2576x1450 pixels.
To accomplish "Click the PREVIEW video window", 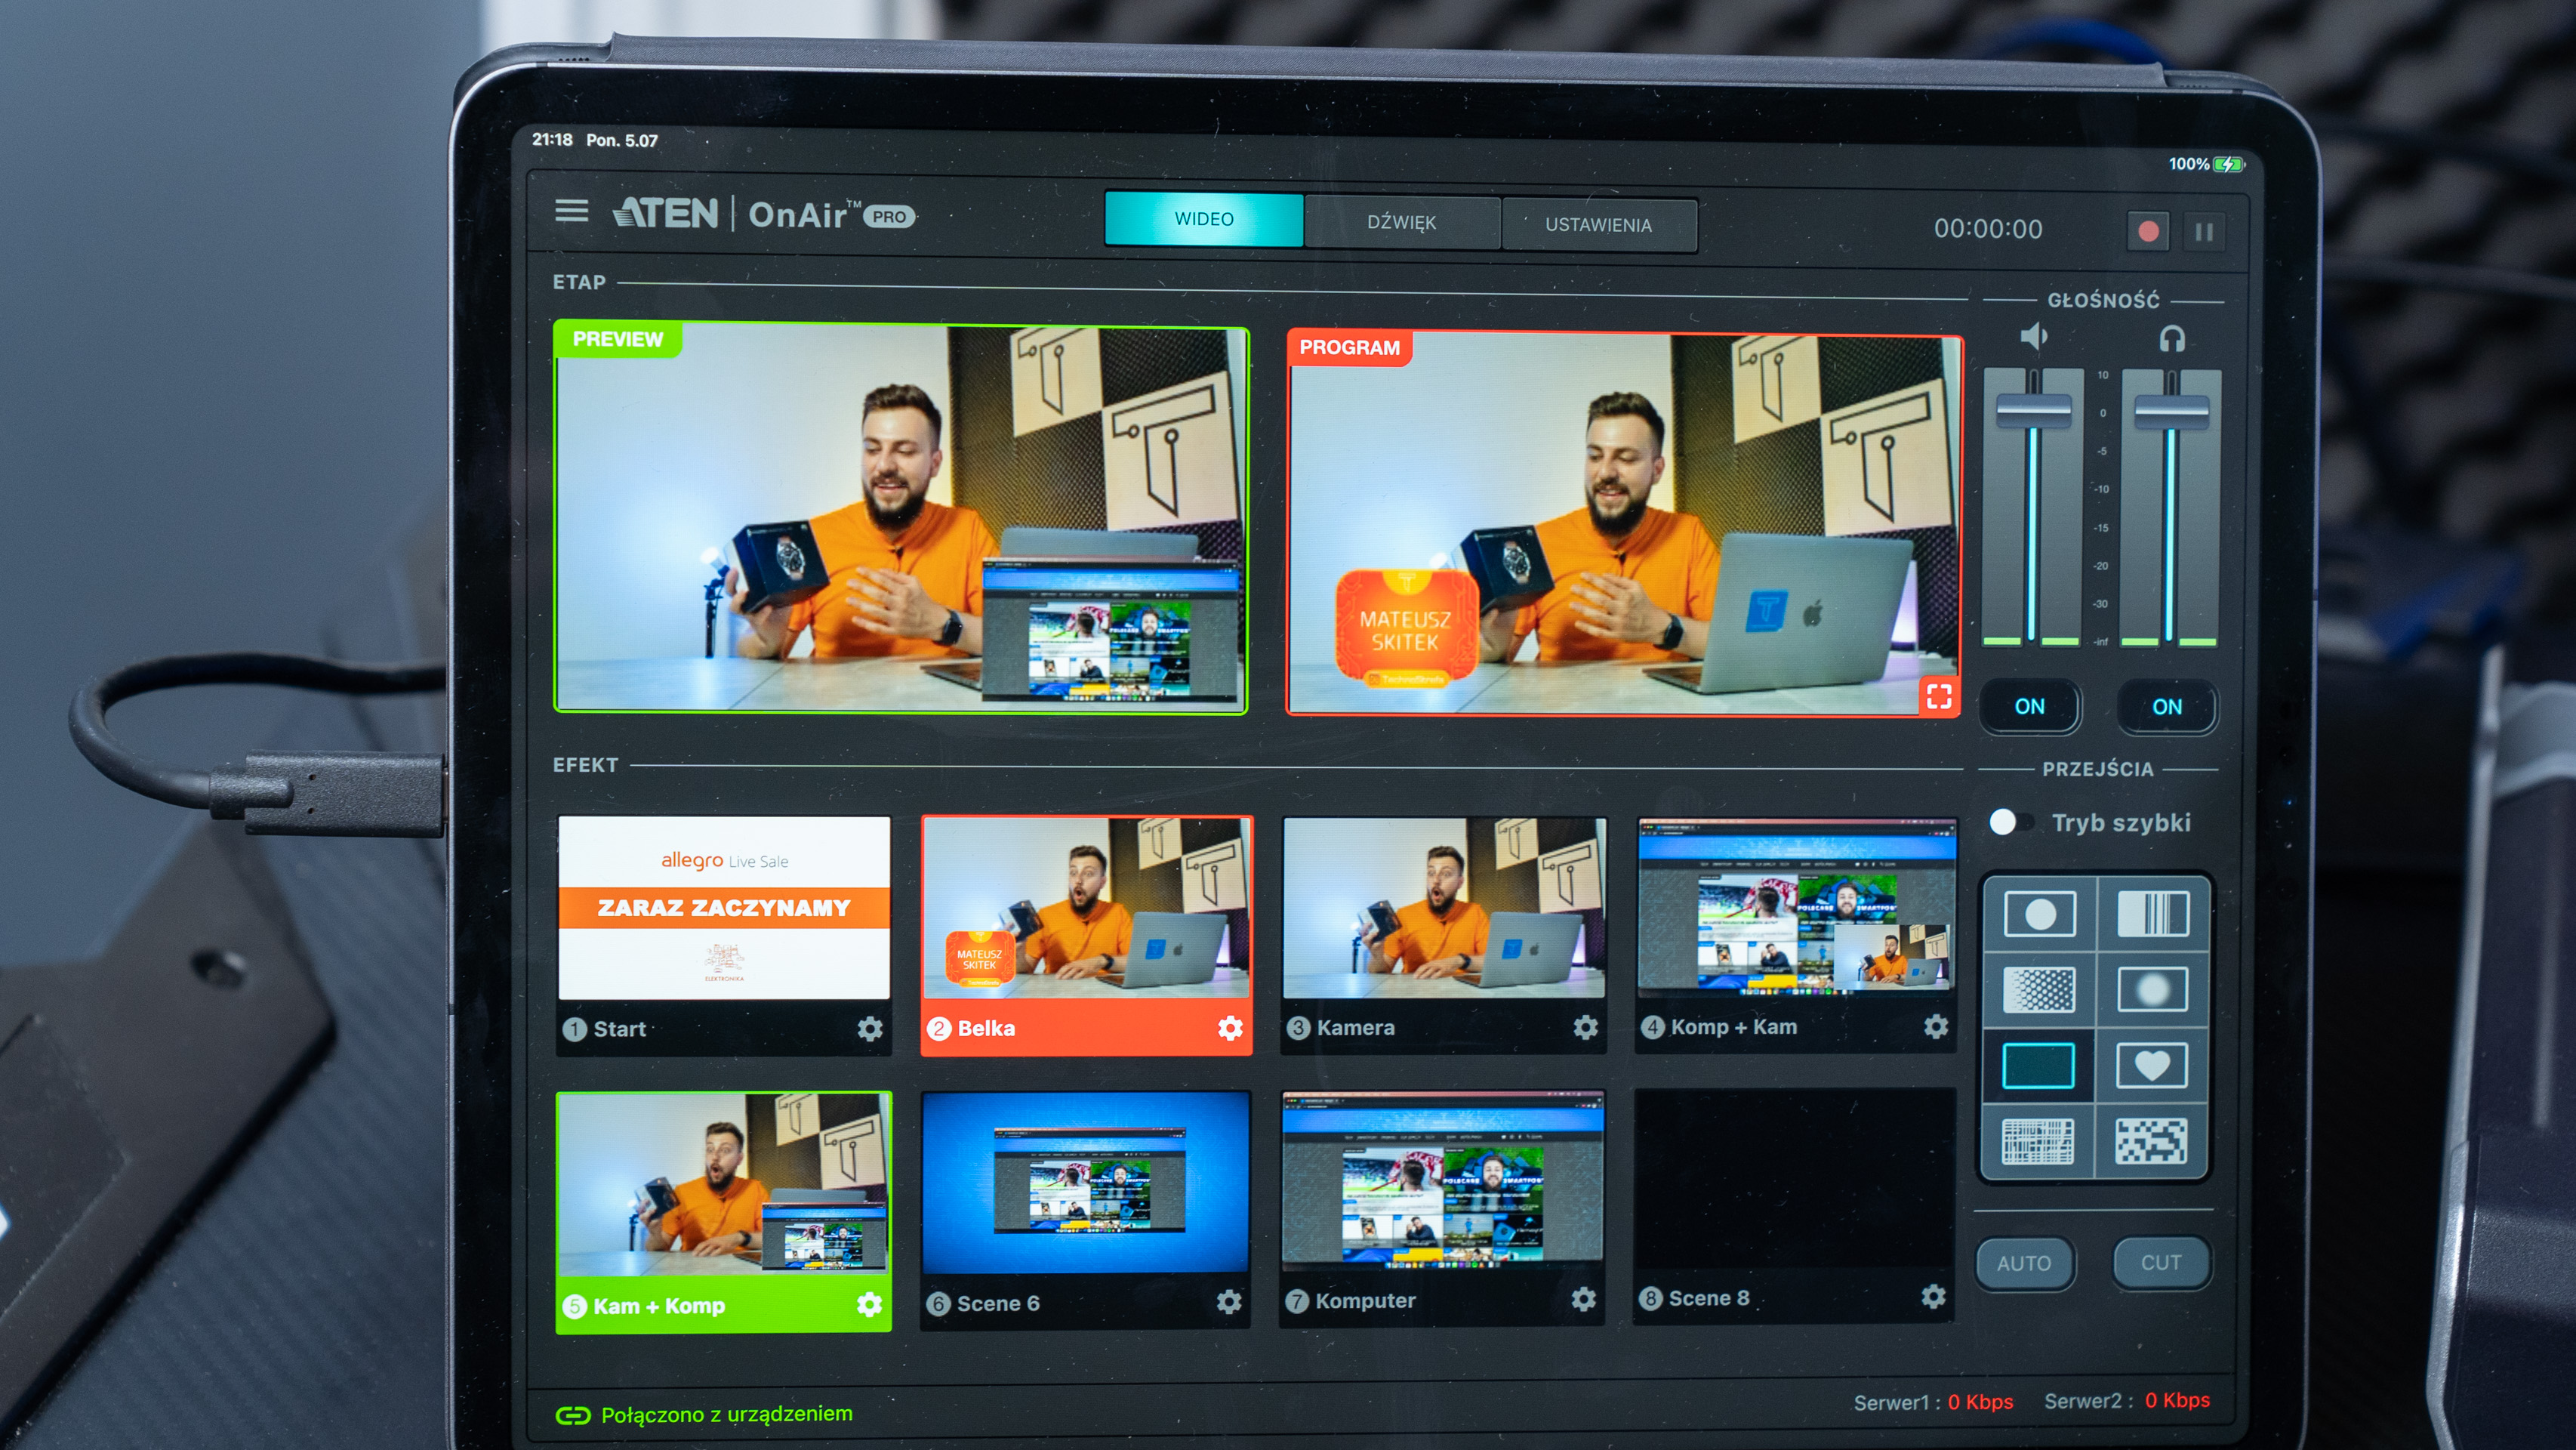I will [x=902, y=518].
